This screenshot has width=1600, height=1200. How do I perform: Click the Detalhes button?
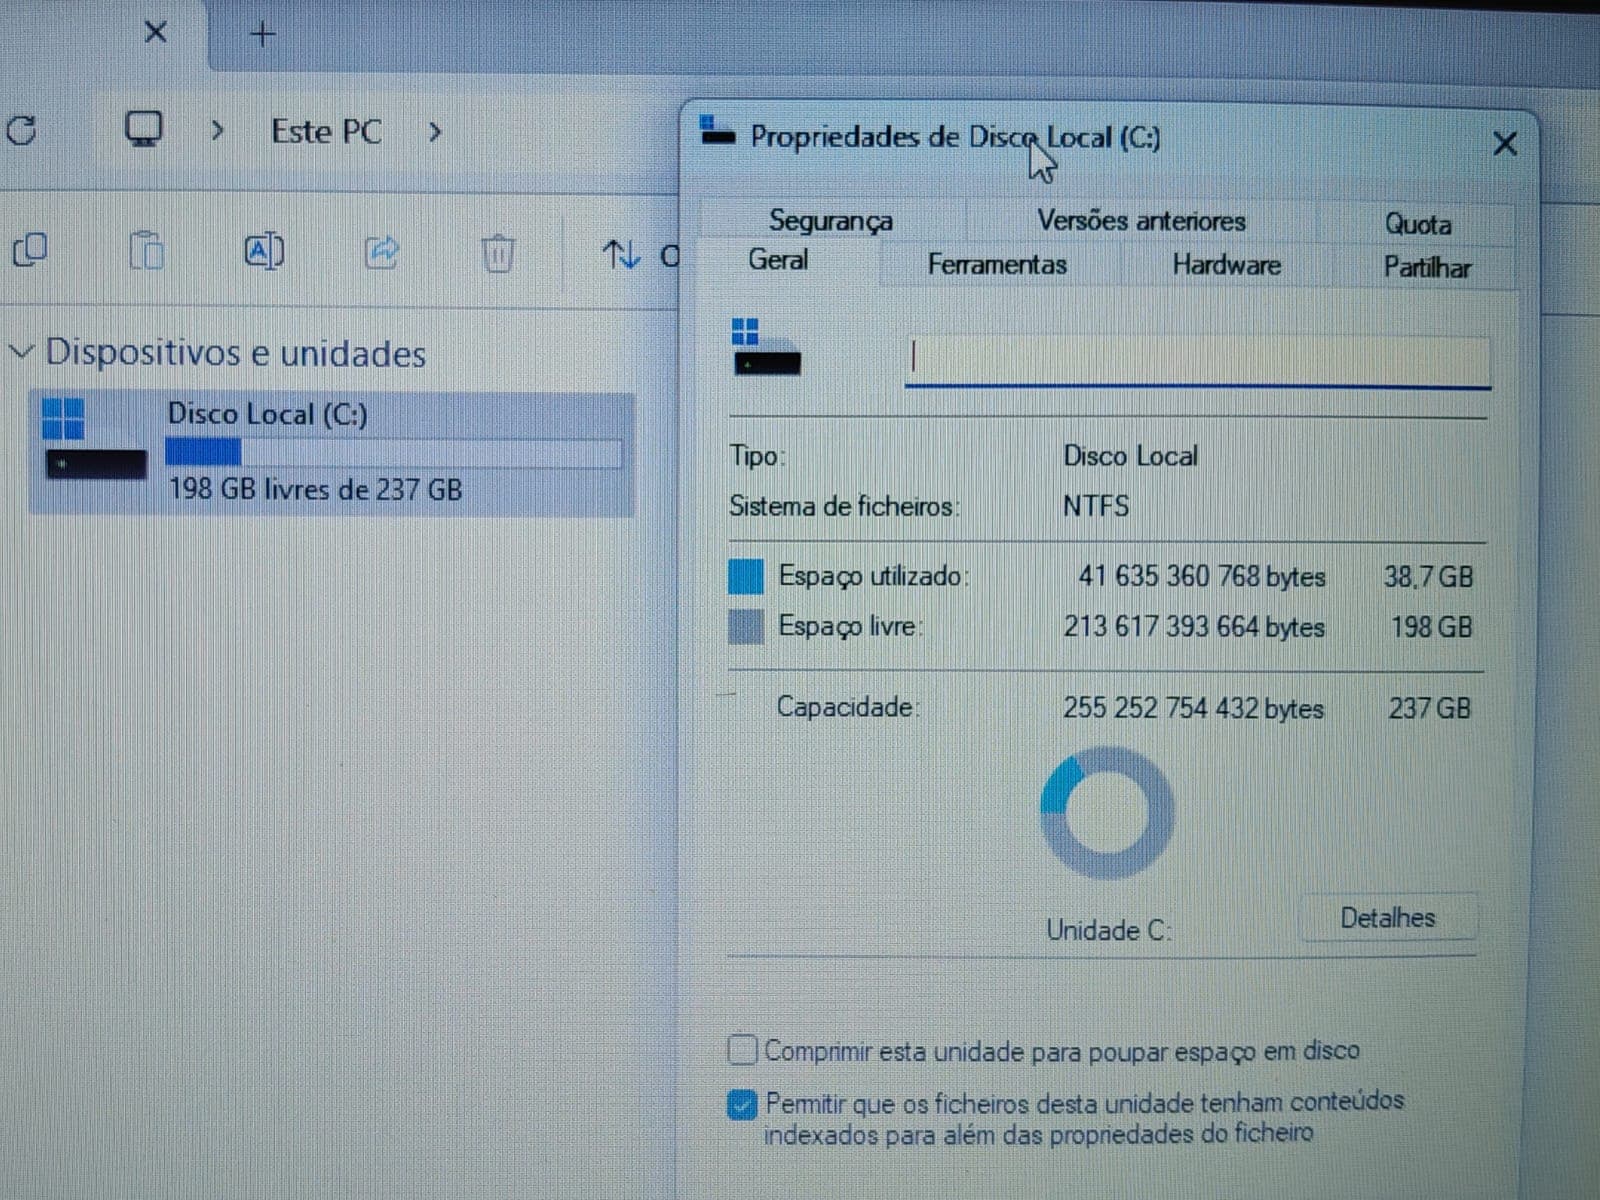[x=1387, y=917]
